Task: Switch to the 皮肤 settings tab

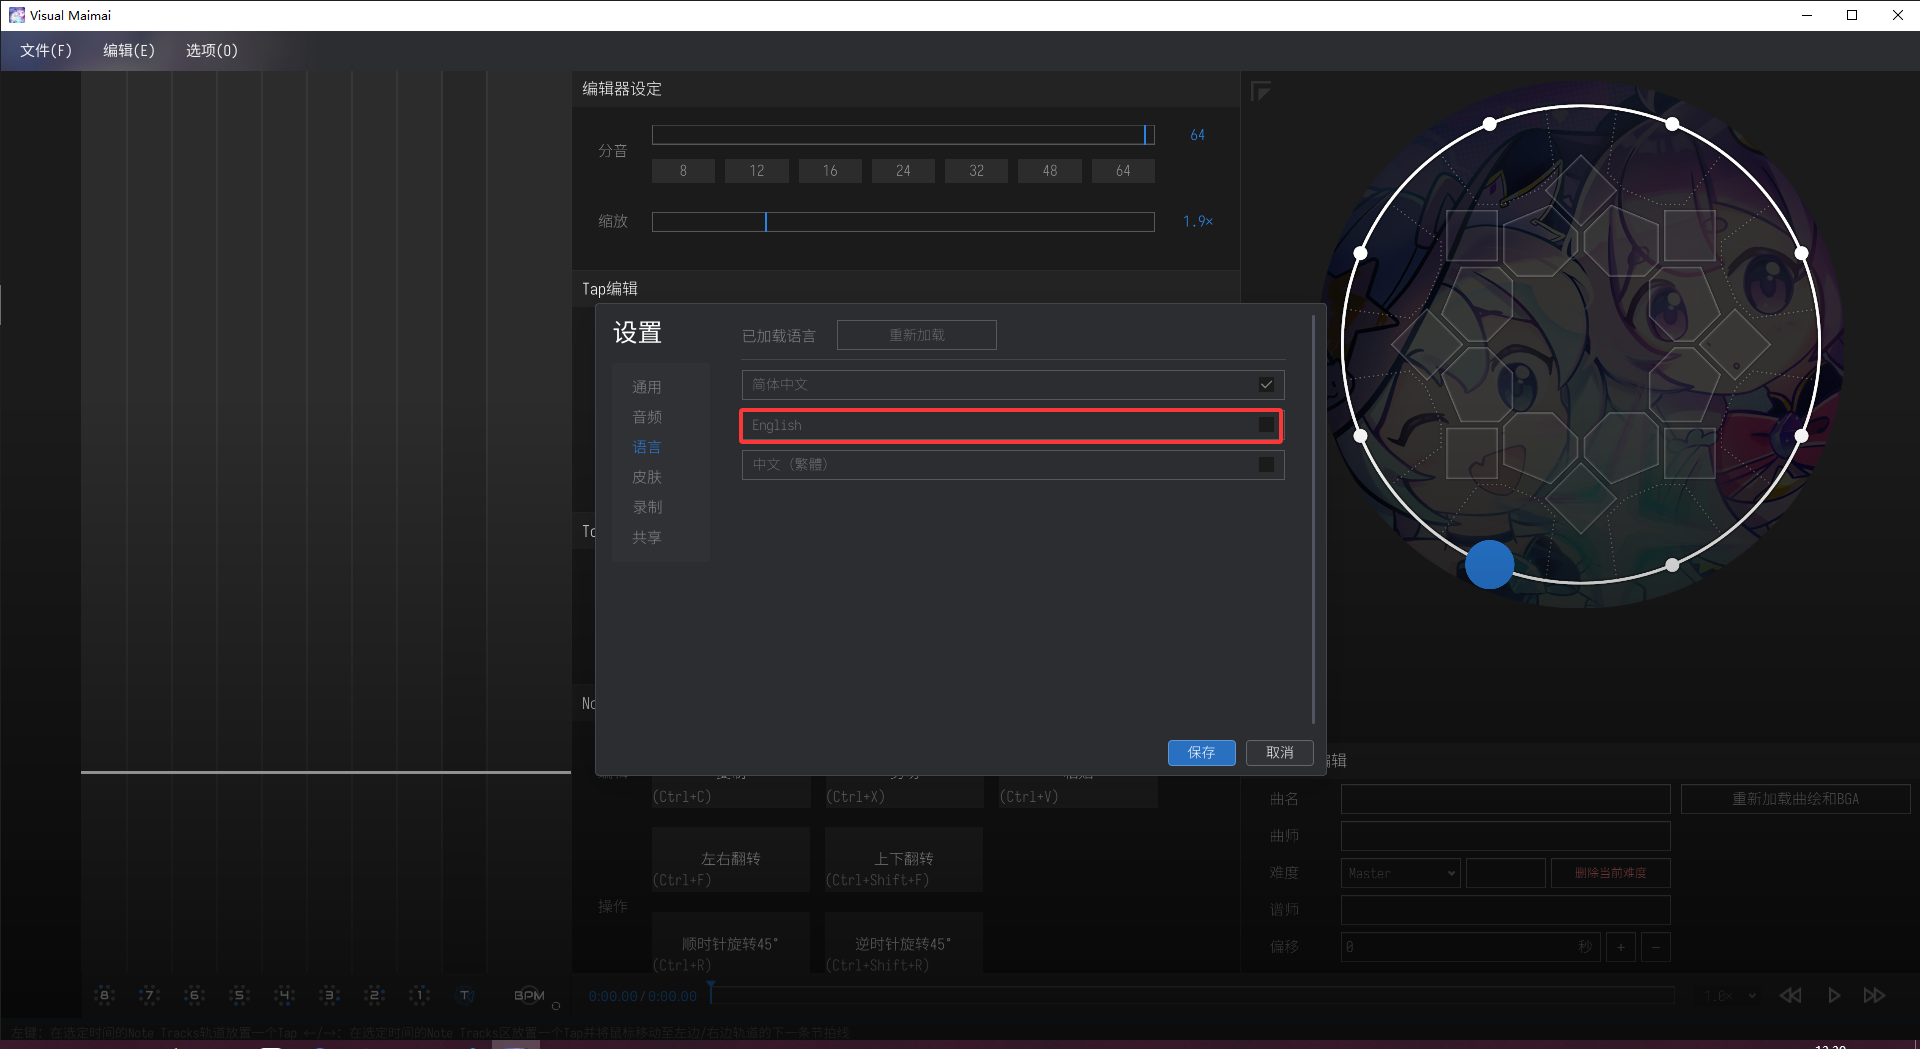Action: pos(647,477)
